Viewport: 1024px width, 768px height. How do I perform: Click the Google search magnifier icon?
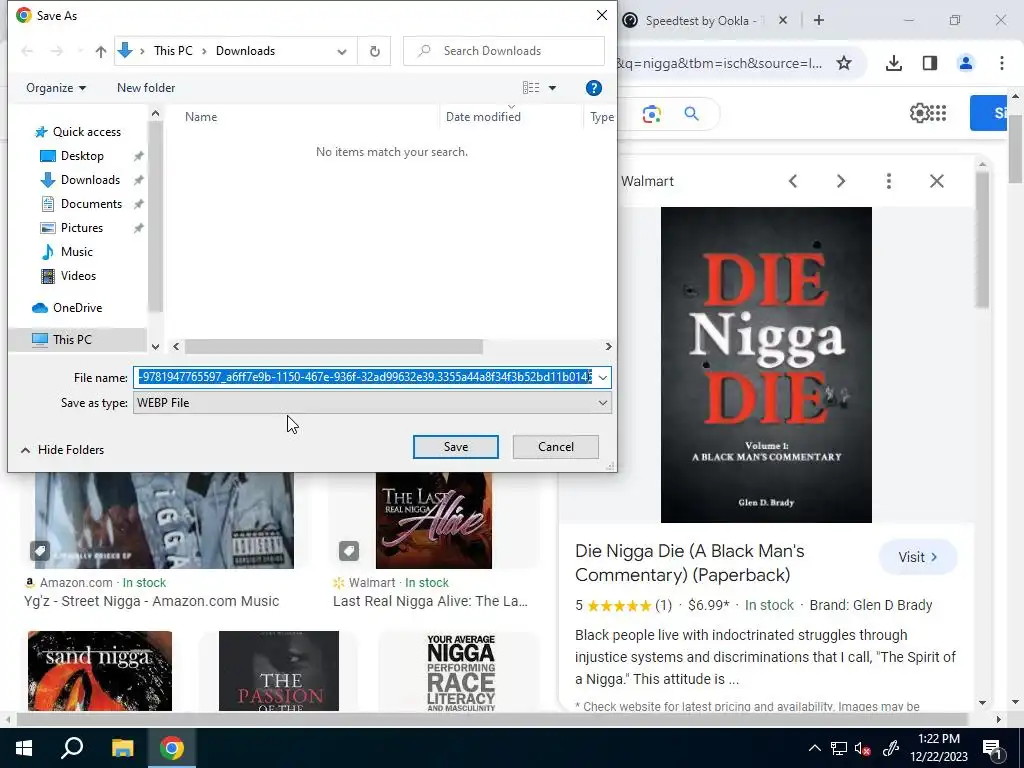click(691, 114)
